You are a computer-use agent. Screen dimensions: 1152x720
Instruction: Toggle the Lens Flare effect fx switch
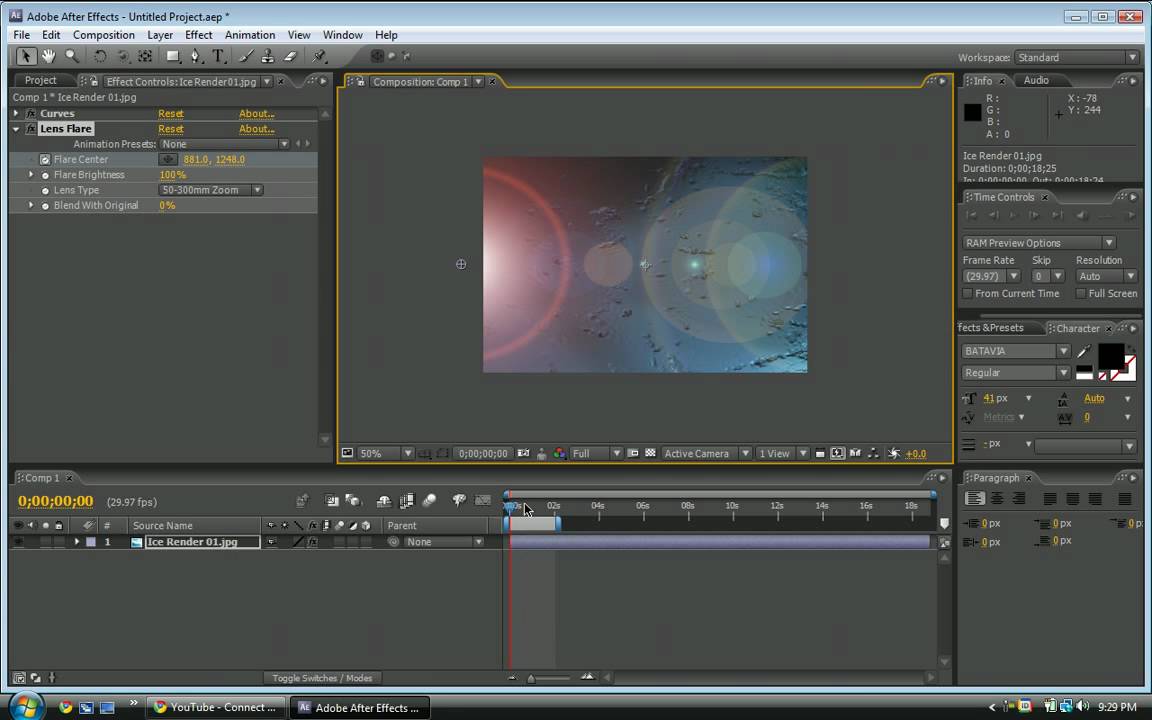[31, 129]
